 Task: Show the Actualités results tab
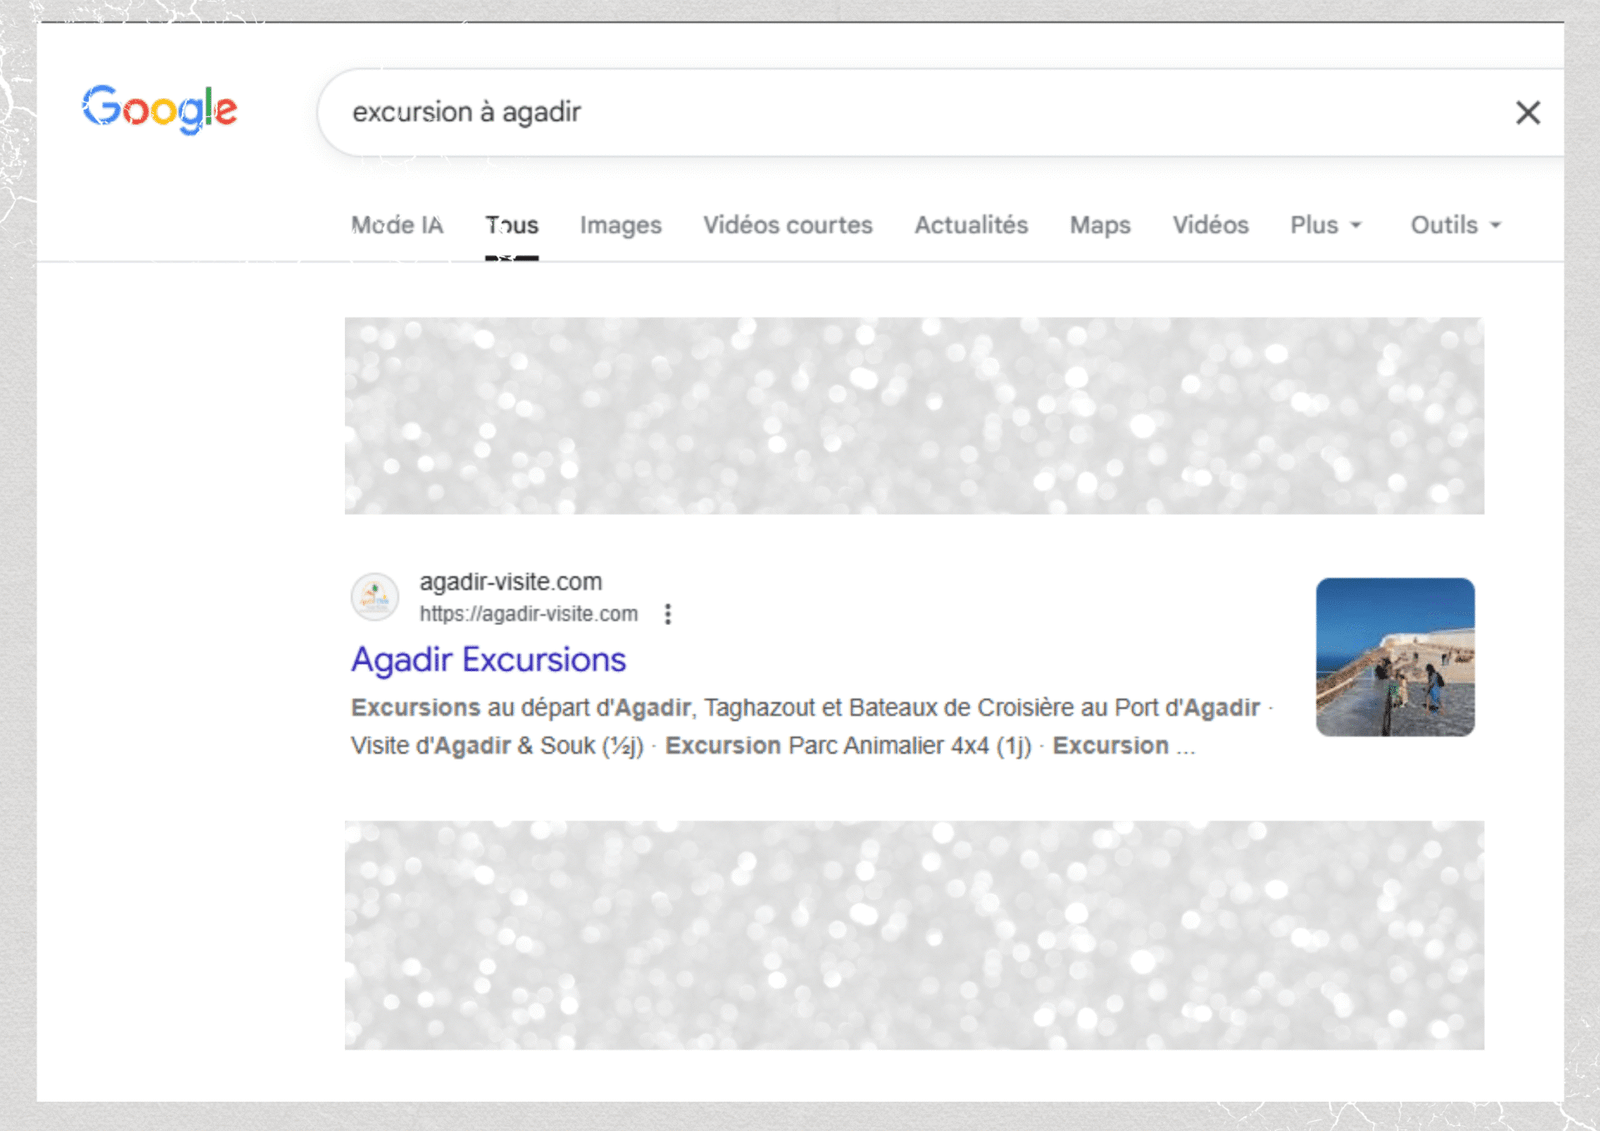pos(971,225)
